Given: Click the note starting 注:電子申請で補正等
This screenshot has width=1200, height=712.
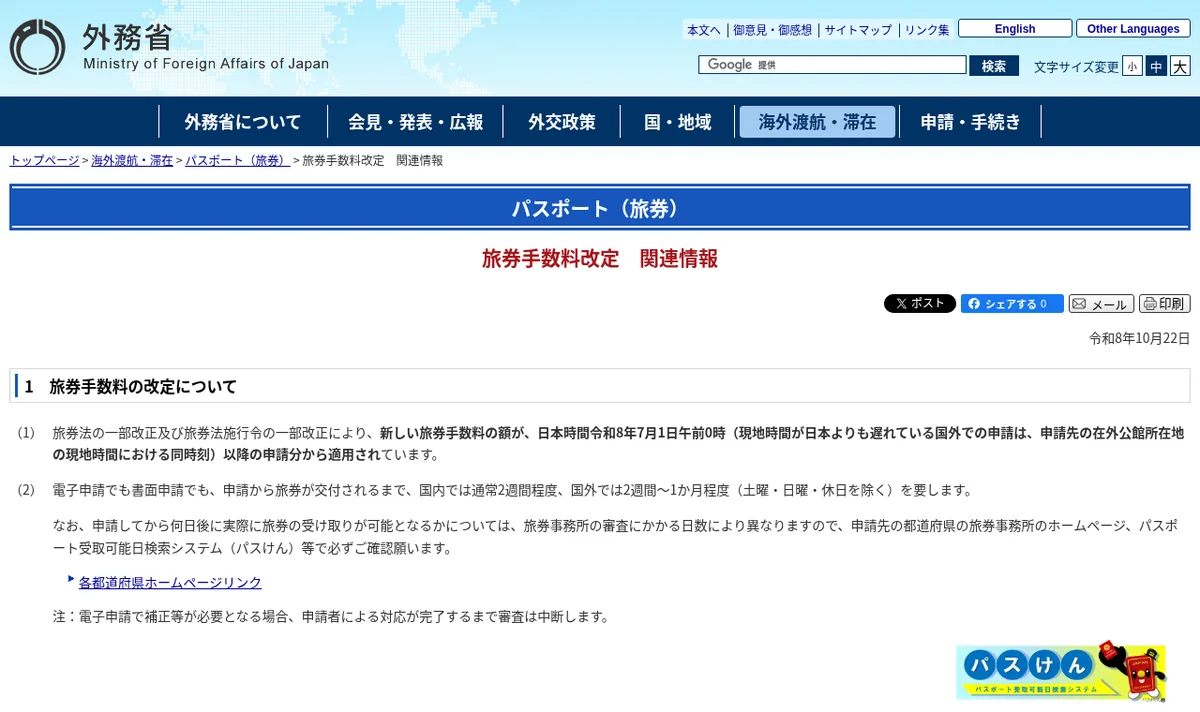Looking at the screenshot, I should 331,616.
